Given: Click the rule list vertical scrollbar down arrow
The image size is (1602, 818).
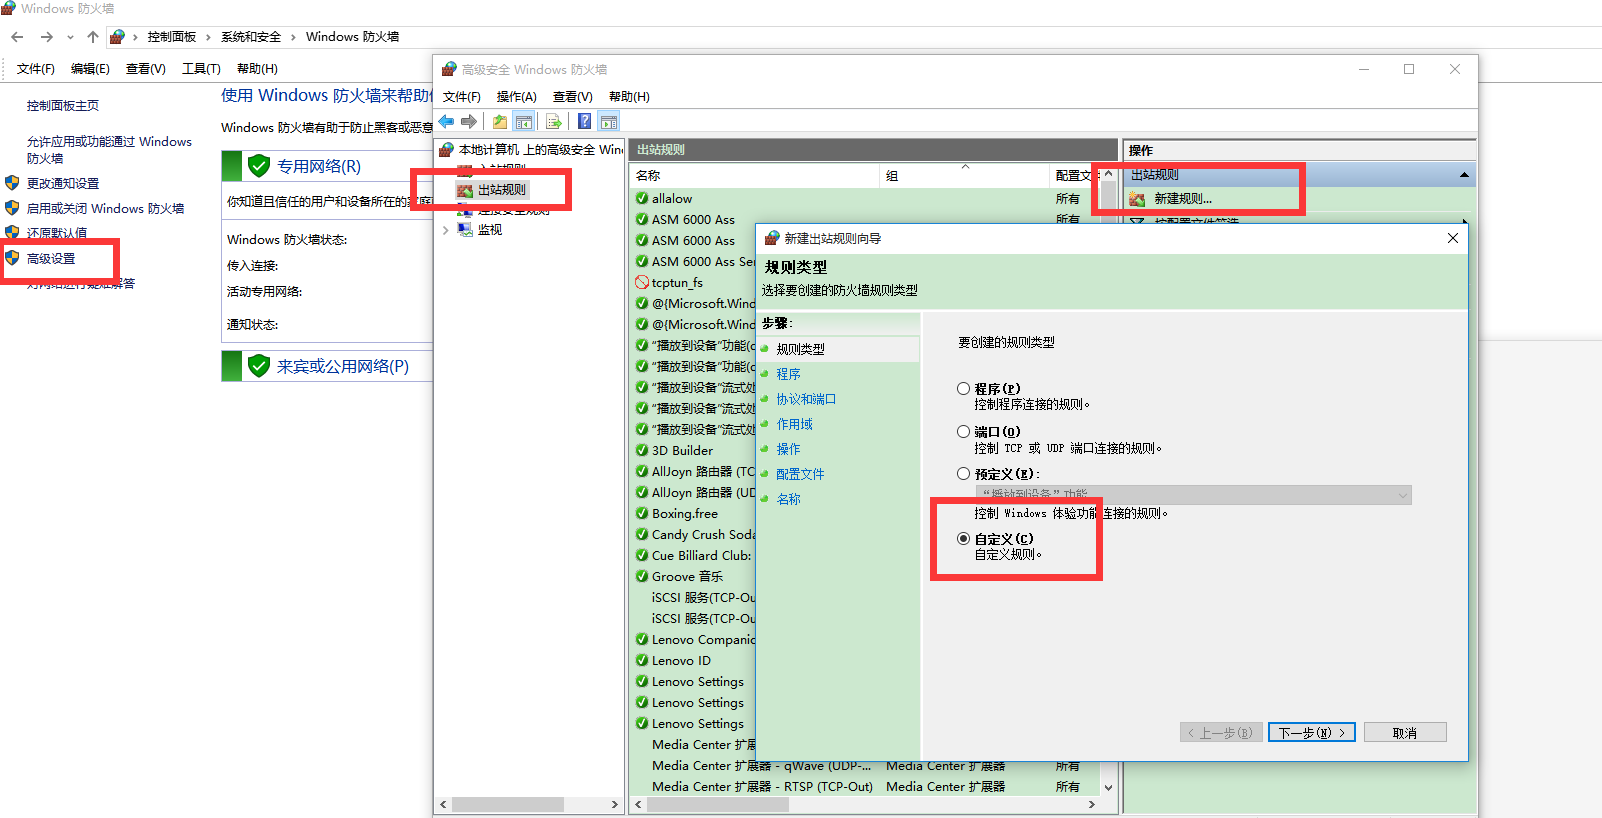Looking at the screenshot, I should (x=1108, y=787).
